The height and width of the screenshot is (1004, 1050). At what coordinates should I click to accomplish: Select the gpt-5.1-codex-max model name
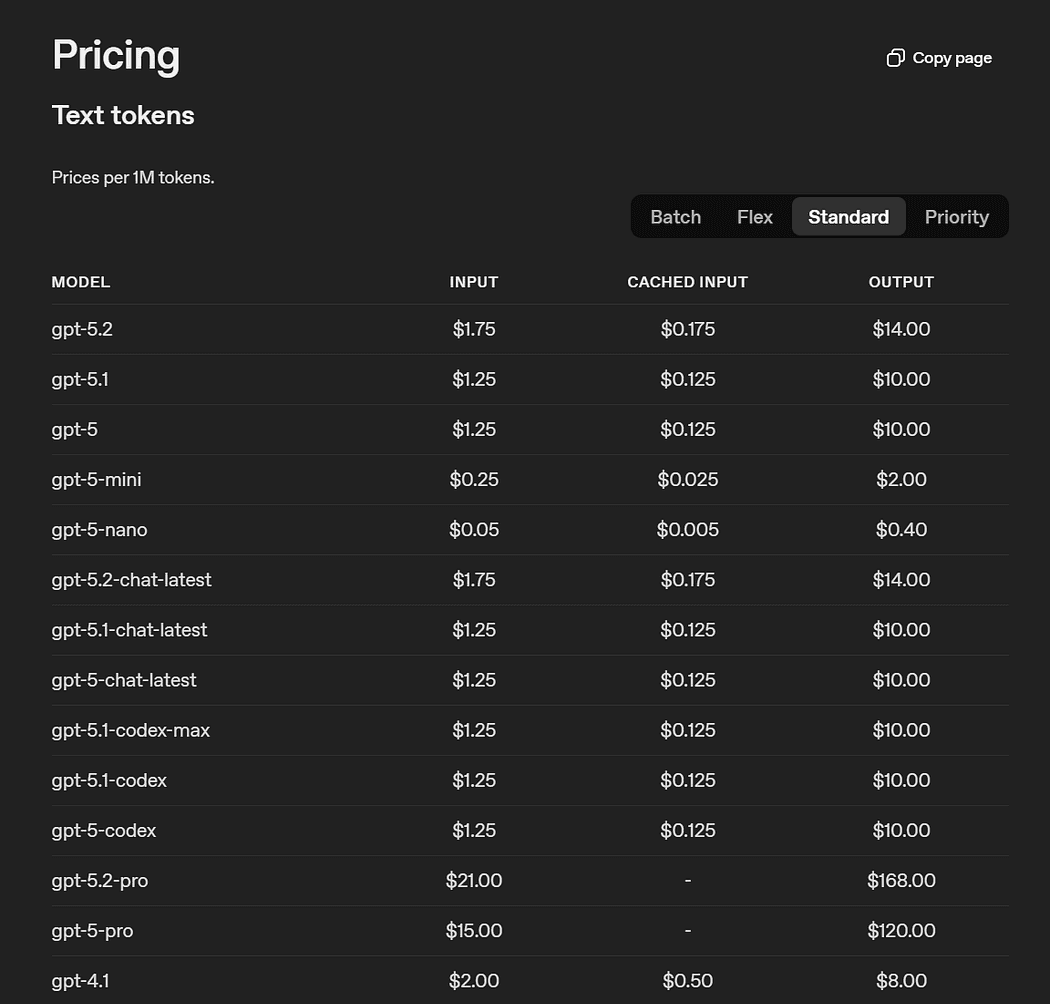(131, 730)
